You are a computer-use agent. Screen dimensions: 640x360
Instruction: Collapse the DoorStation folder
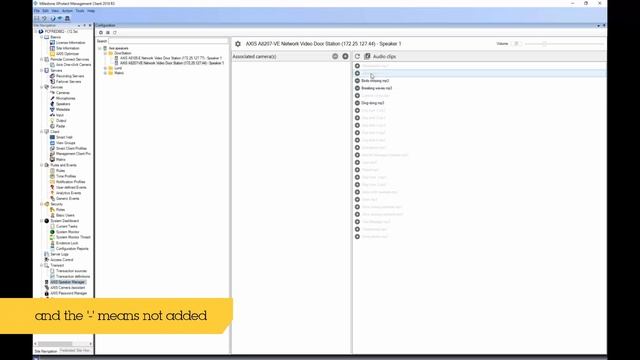pos(105,53)
